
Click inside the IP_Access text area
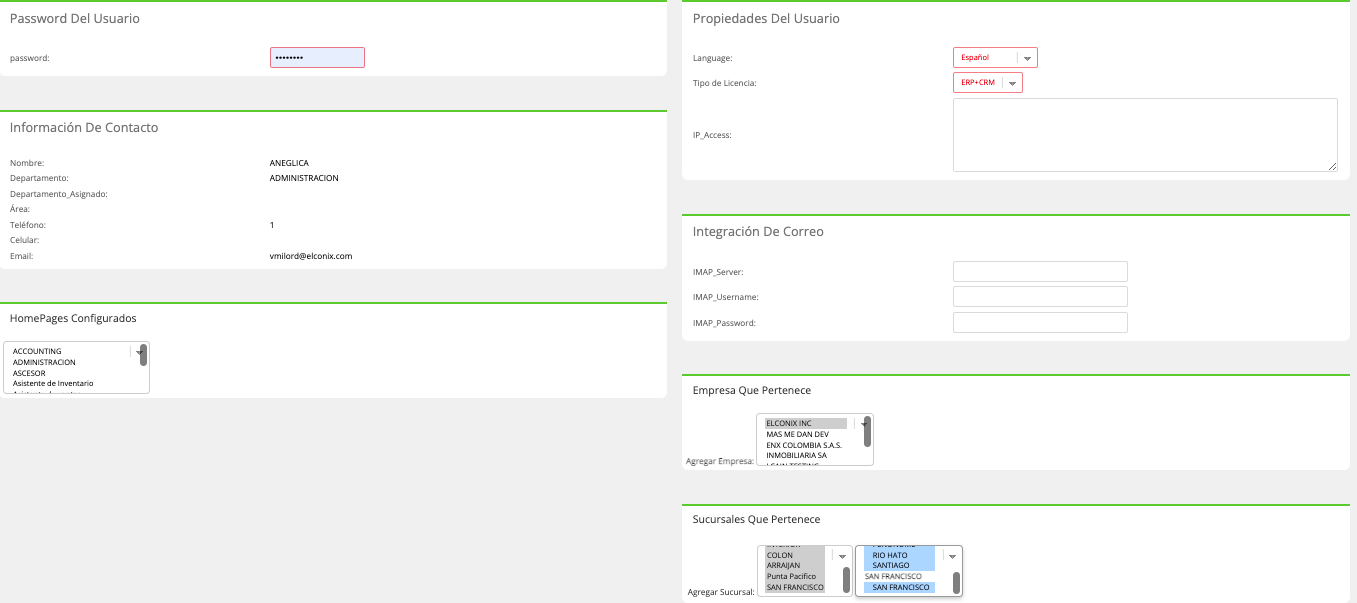[x=1145, y=135]
